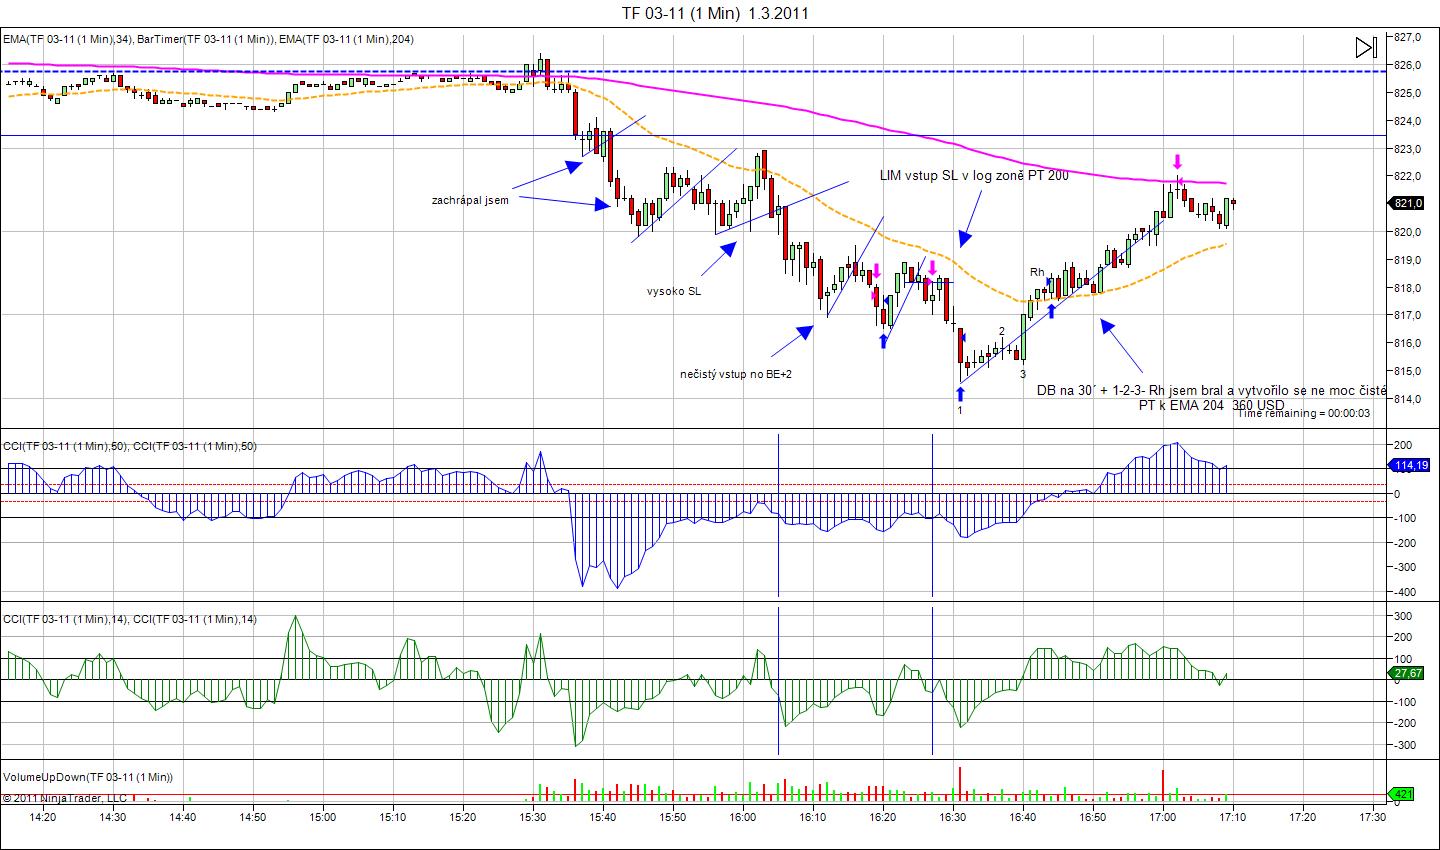This screenshot has height=850, width=1440.
Task: Click the 15:30 time axis label
Action: coord(532,817)
